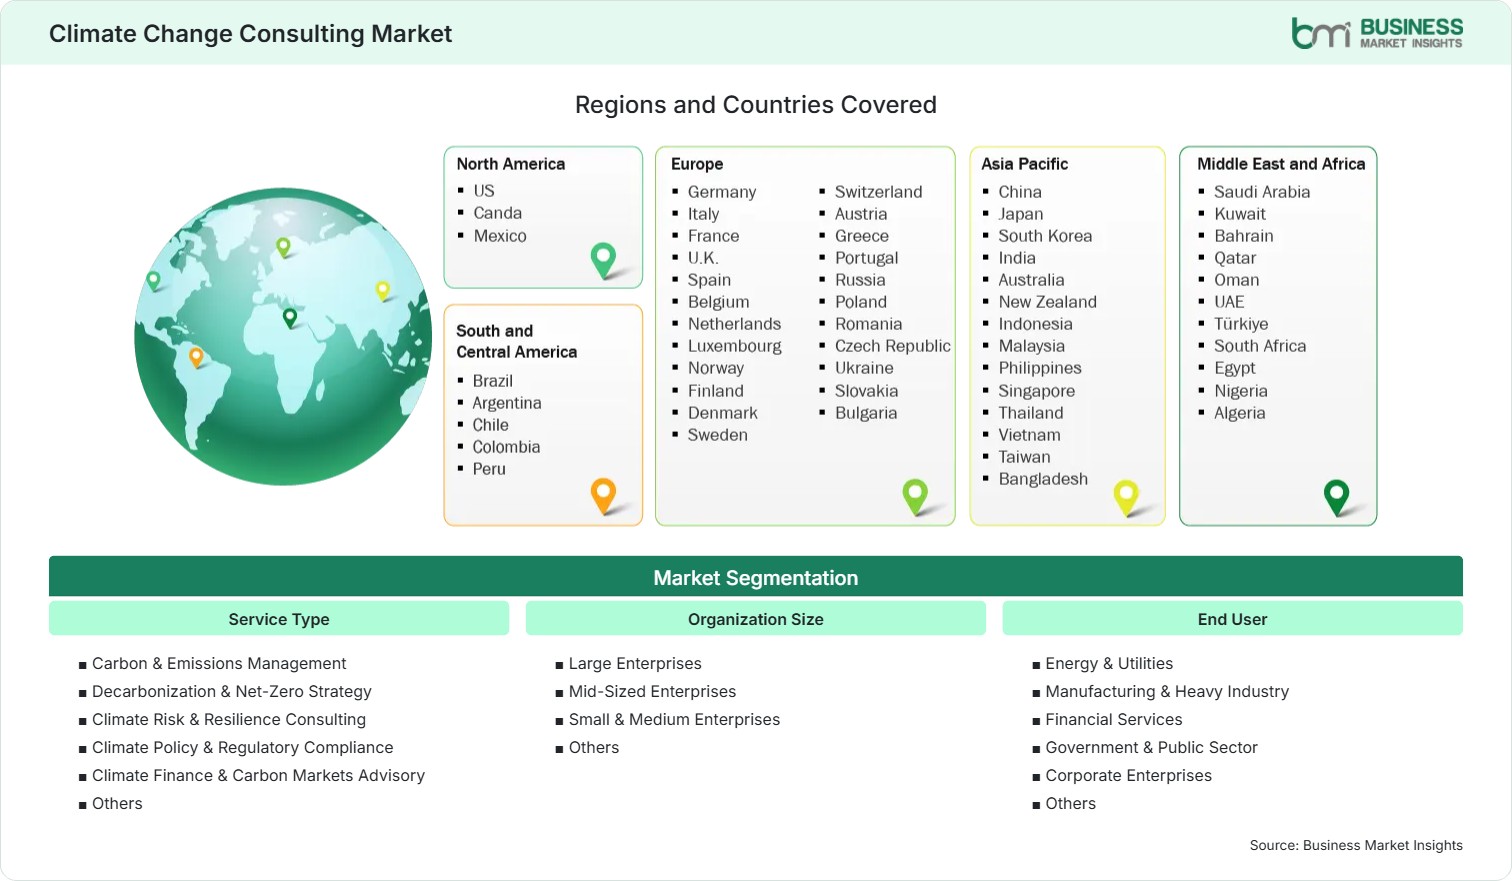
Task: Click Sweden in Europe list
Action: (x=717, y=435)
